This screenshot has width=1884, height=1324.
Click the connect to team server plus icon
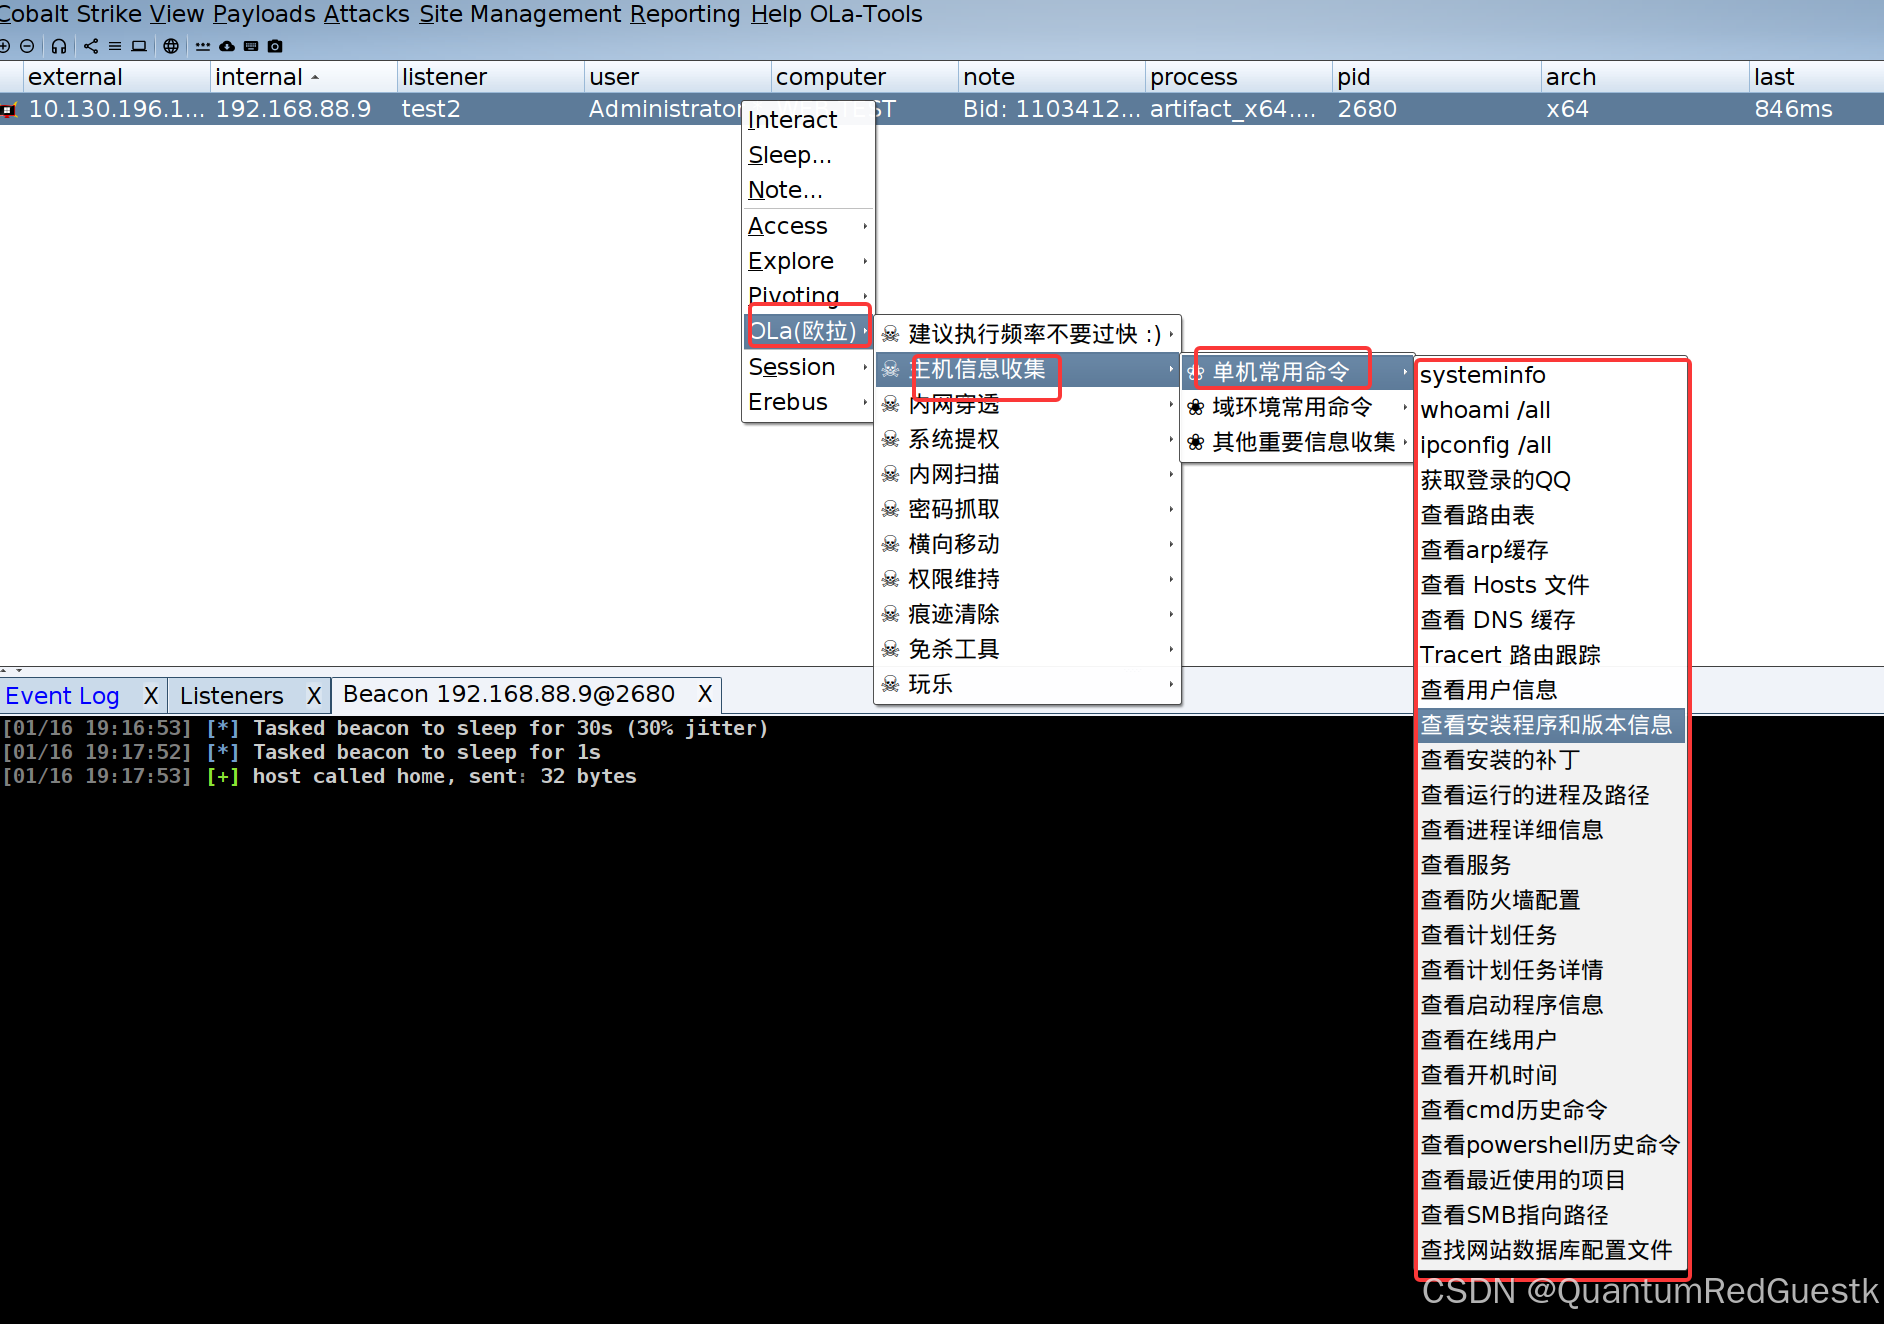click(x=4, y=46)
